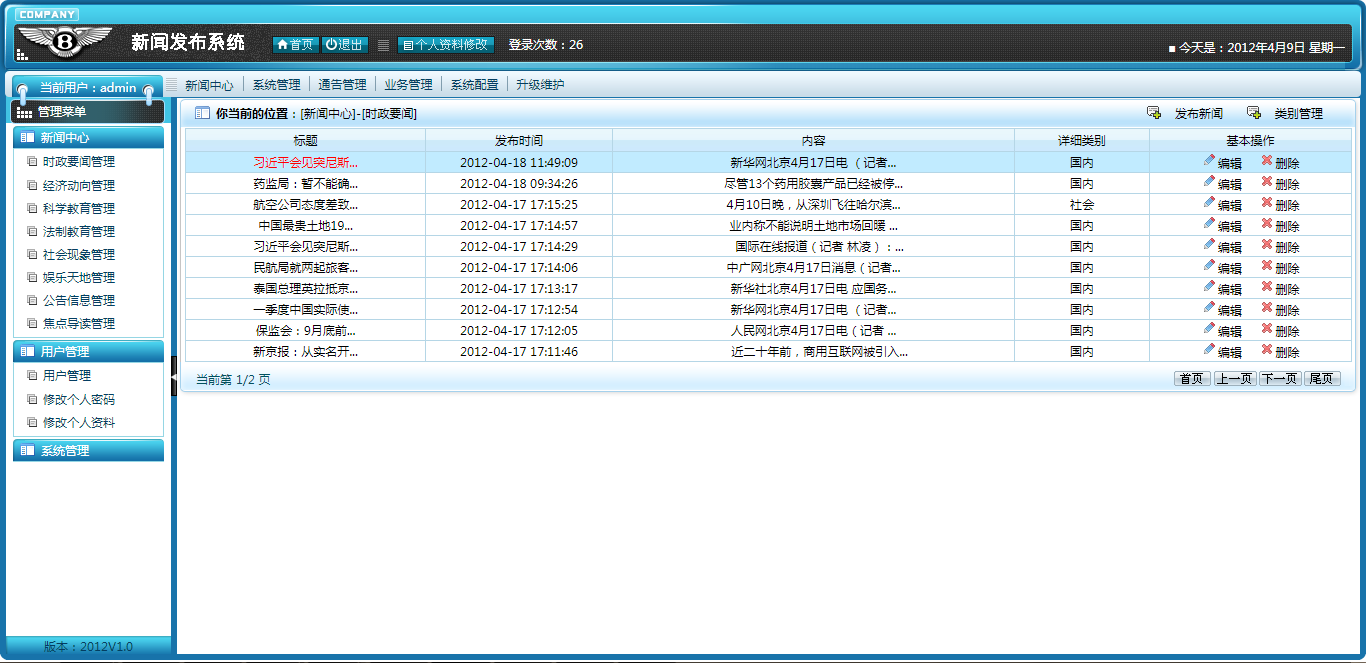This screenshot has width=1366, height=663.
Task: Edit pencil icon for 新京报 row
Action: (x=1210, y=350)
